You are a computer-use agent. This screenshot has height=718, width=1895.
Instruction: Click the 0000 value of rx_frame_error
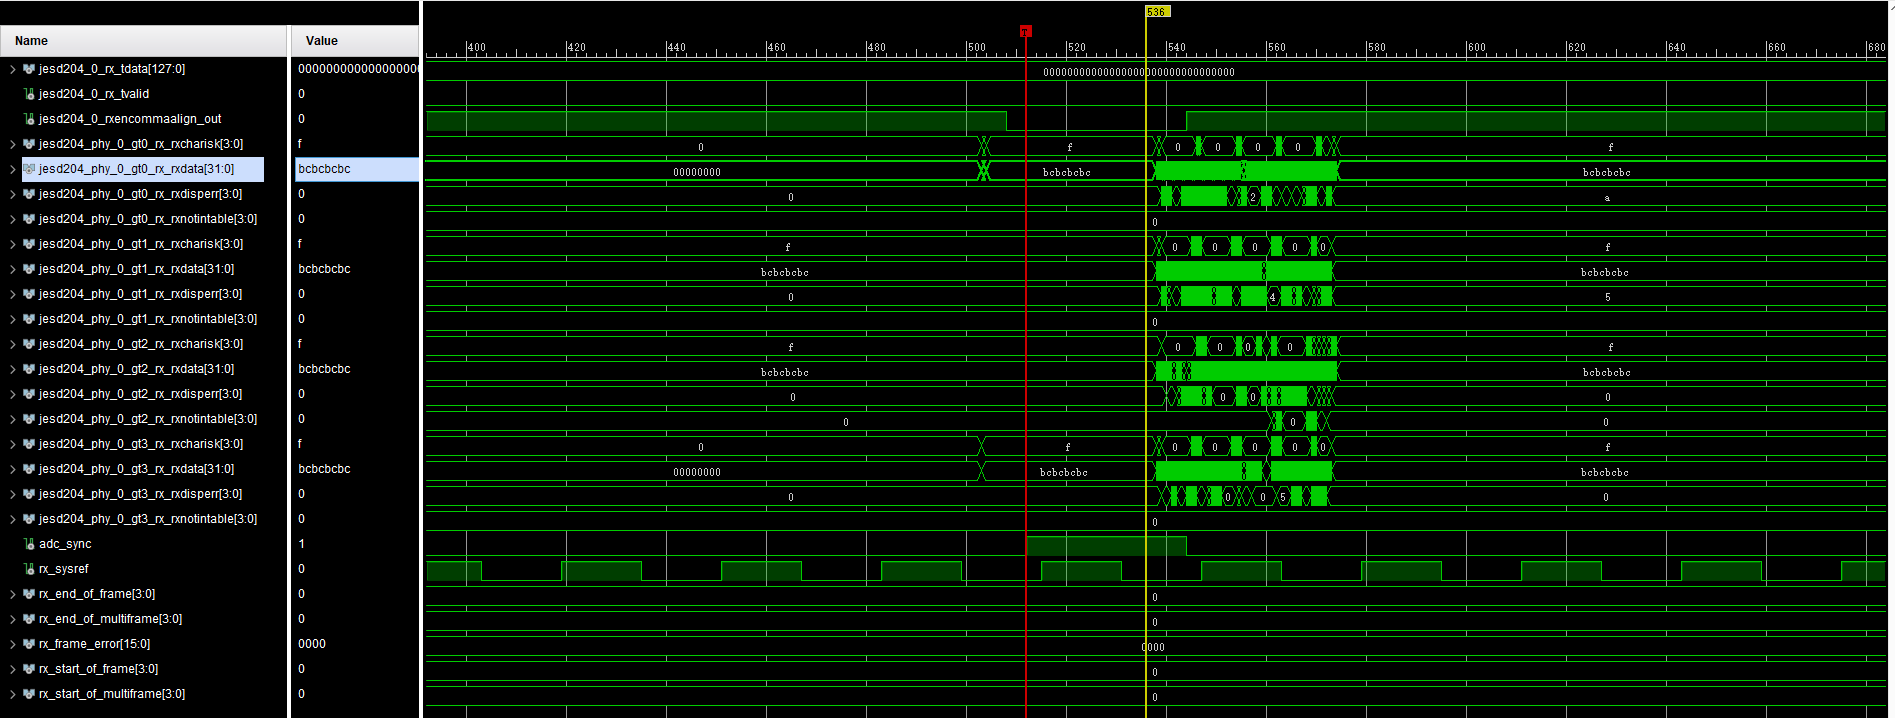click(312, 644)
